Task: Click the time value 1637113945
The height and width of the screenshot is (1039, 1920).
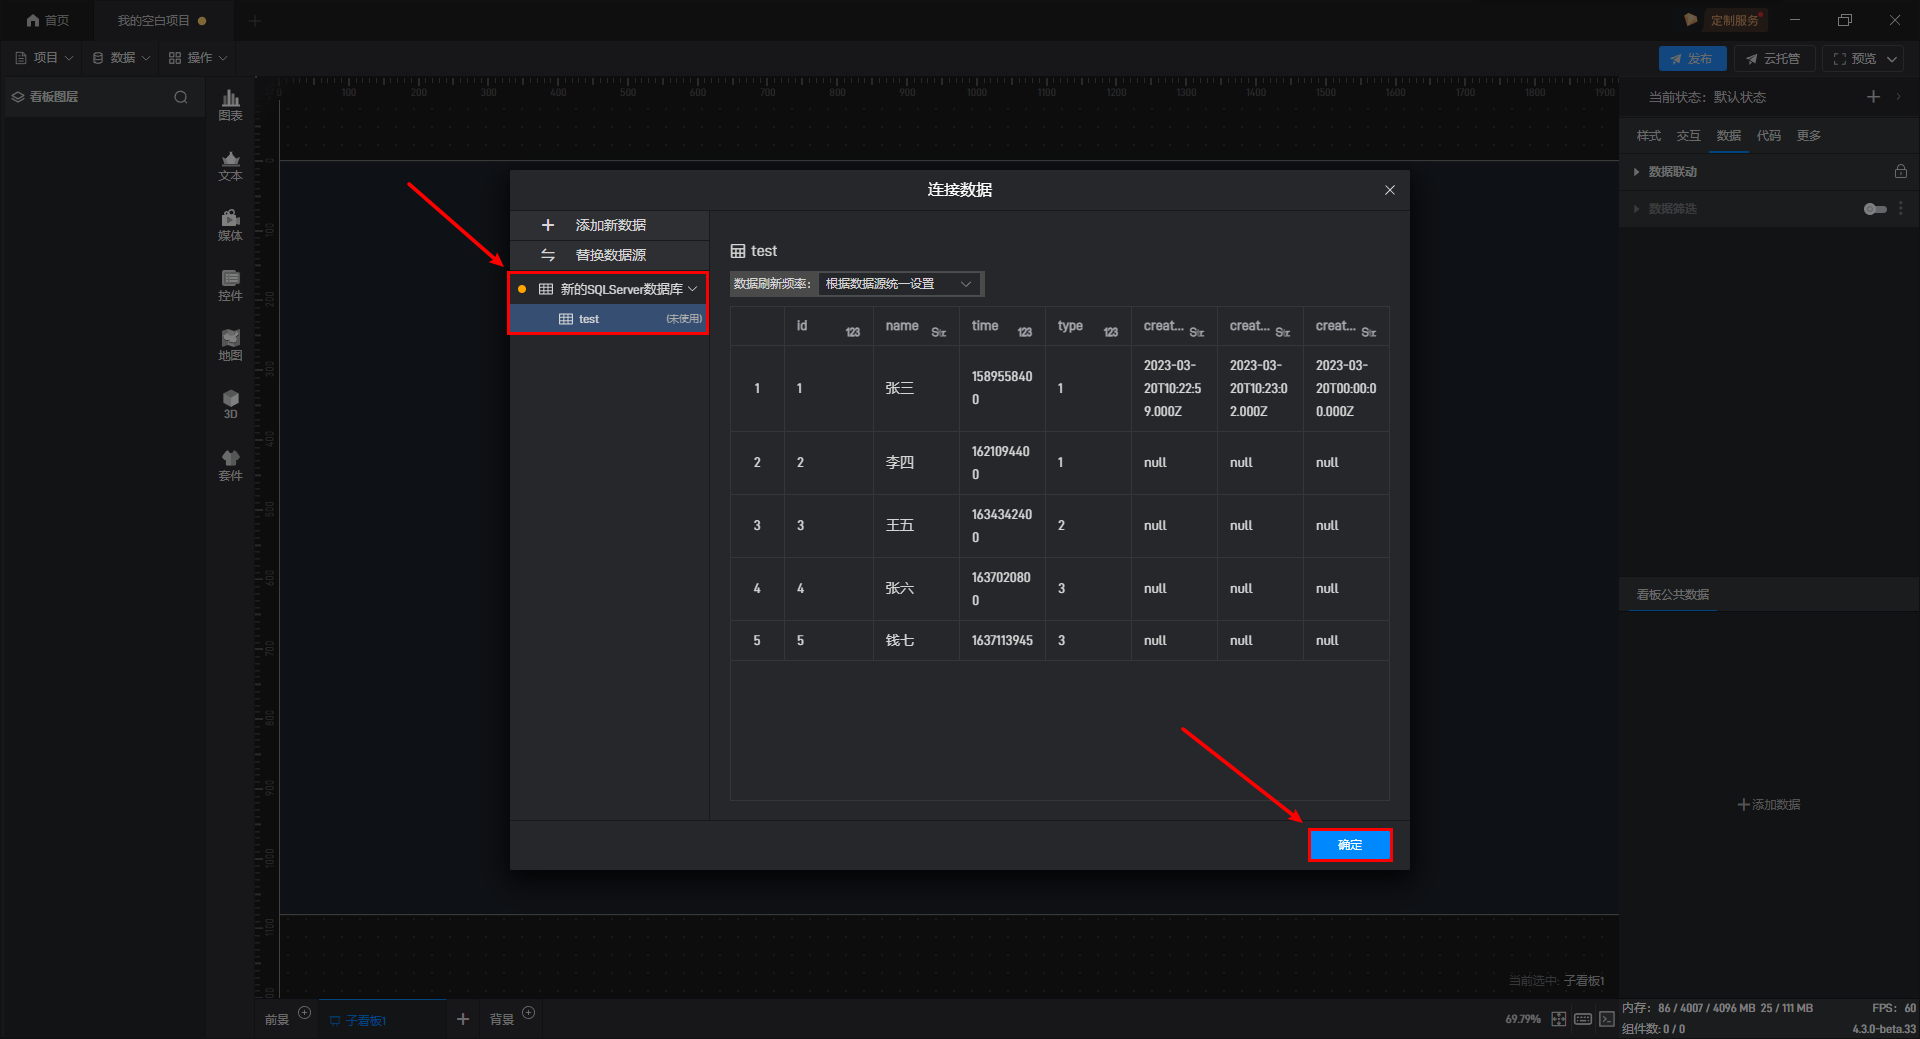Action: [1002, 641]
